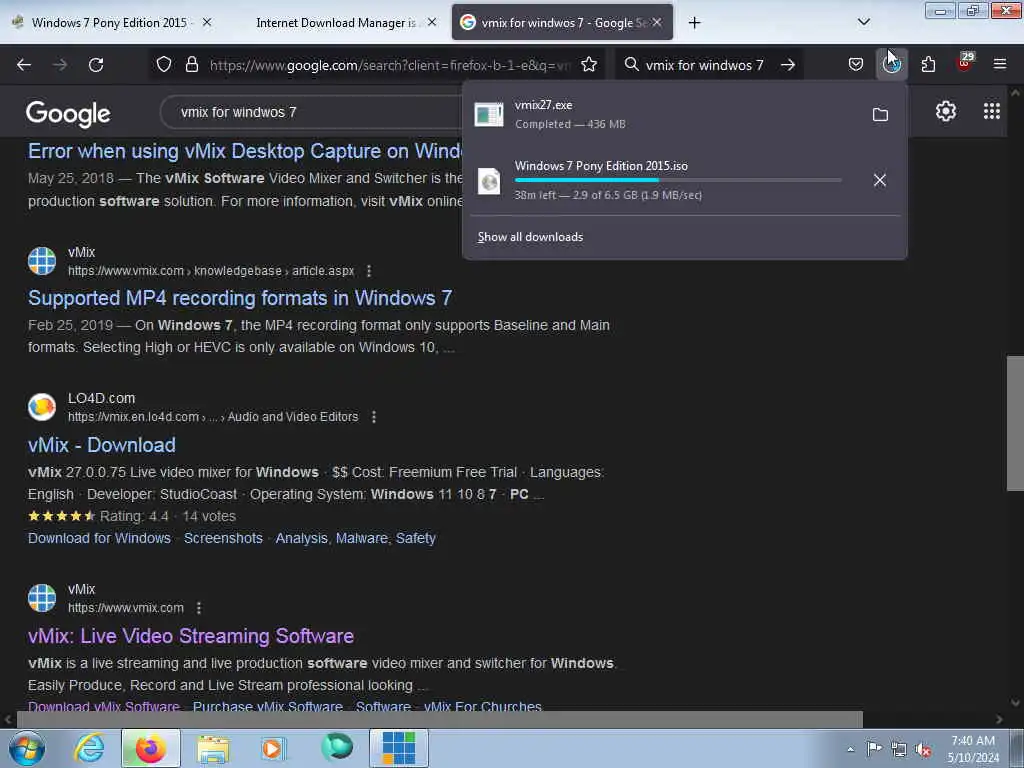Close the Google search tab

pos(657,23)
